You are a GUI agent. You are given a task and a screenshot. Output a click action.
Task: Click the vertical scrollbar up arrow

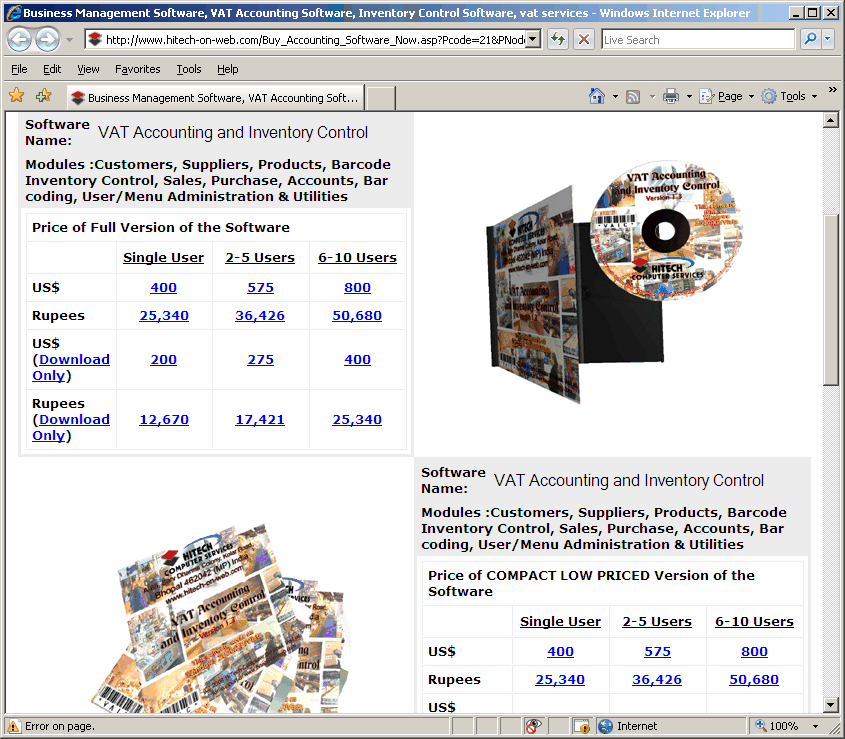coord(830,120)
